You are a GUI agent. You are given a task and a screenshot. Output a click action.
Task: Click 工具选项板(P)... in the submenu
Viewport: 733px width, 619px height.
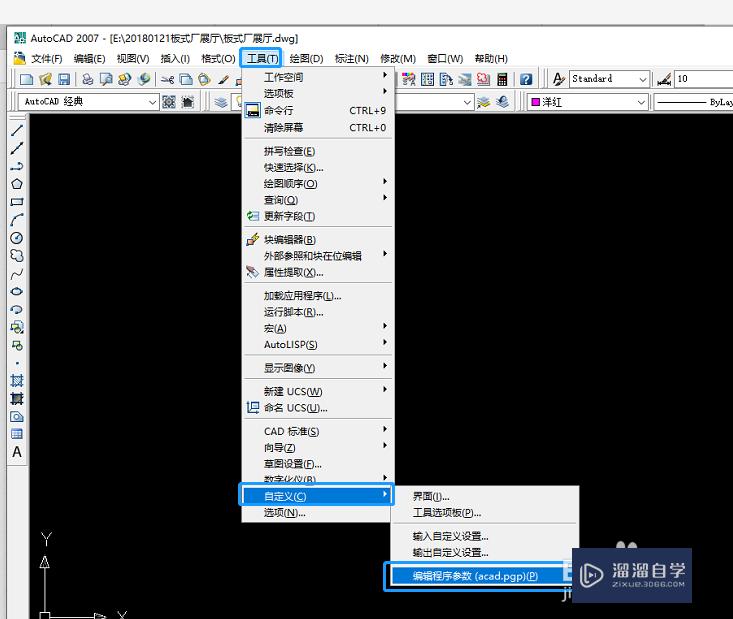pos(485,513)
